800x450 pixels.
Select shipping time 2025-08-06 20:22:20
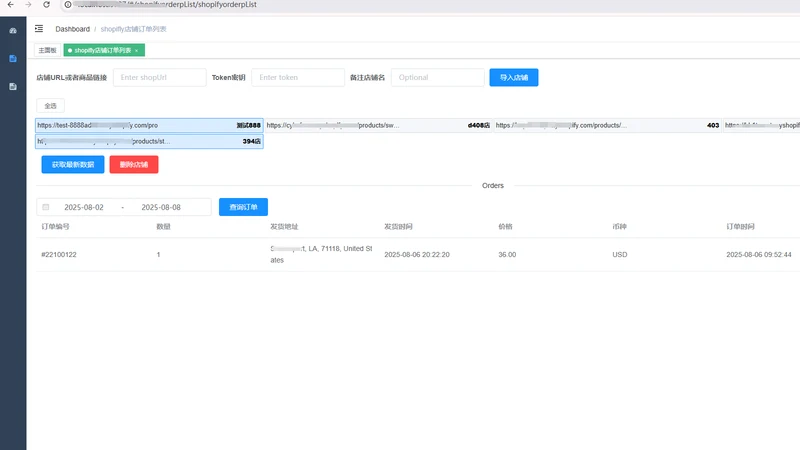(x=417, y=255)
